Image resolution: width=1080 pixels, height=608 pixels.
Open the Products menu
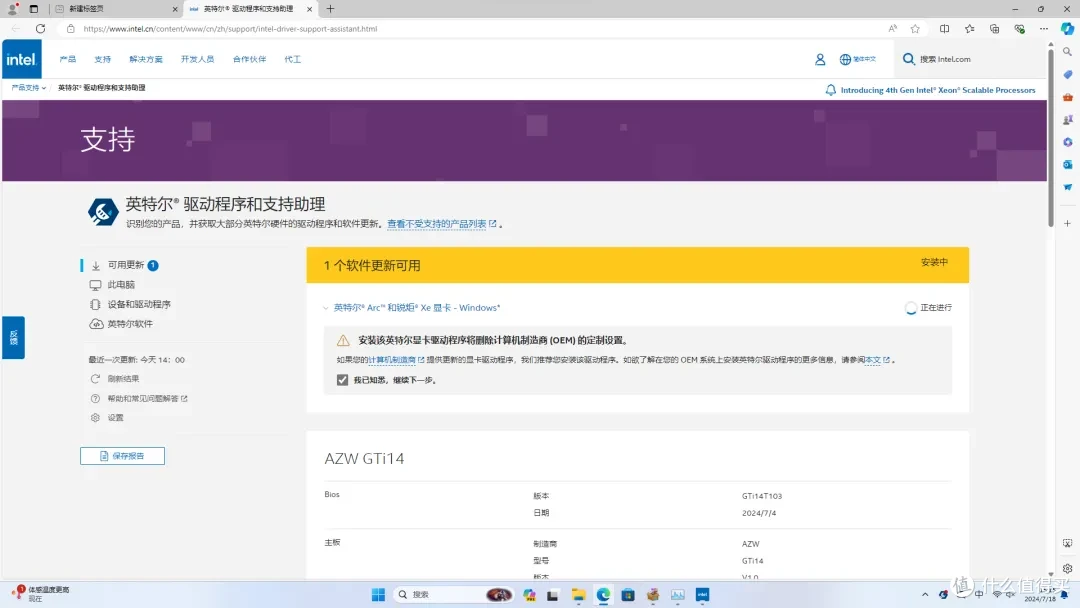pos(68,59)
